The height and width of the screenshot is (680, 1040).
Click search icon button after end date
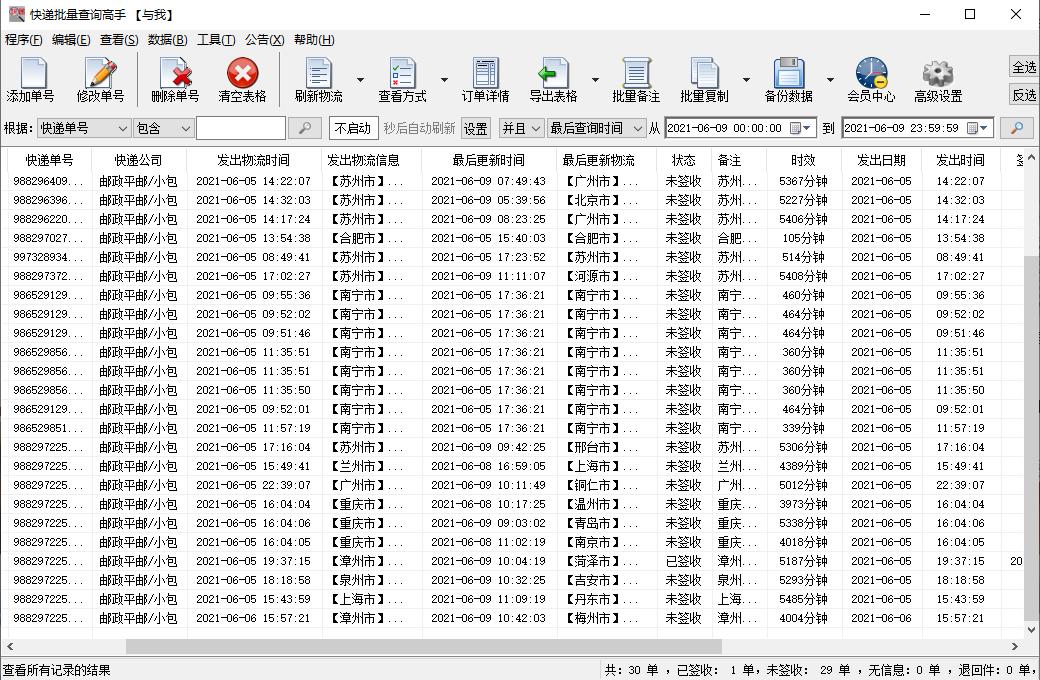(1017, 128)
